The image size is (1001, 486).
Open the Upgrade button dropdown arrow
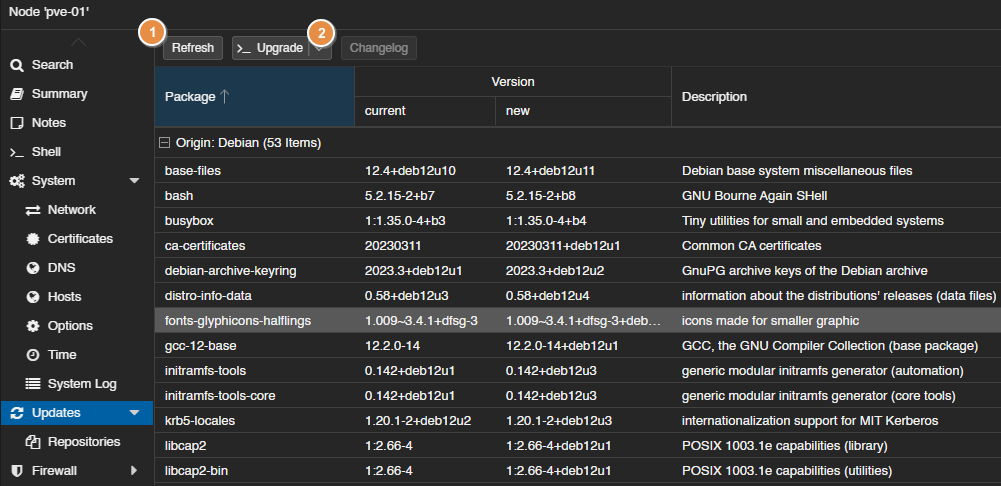pos(321,48)
